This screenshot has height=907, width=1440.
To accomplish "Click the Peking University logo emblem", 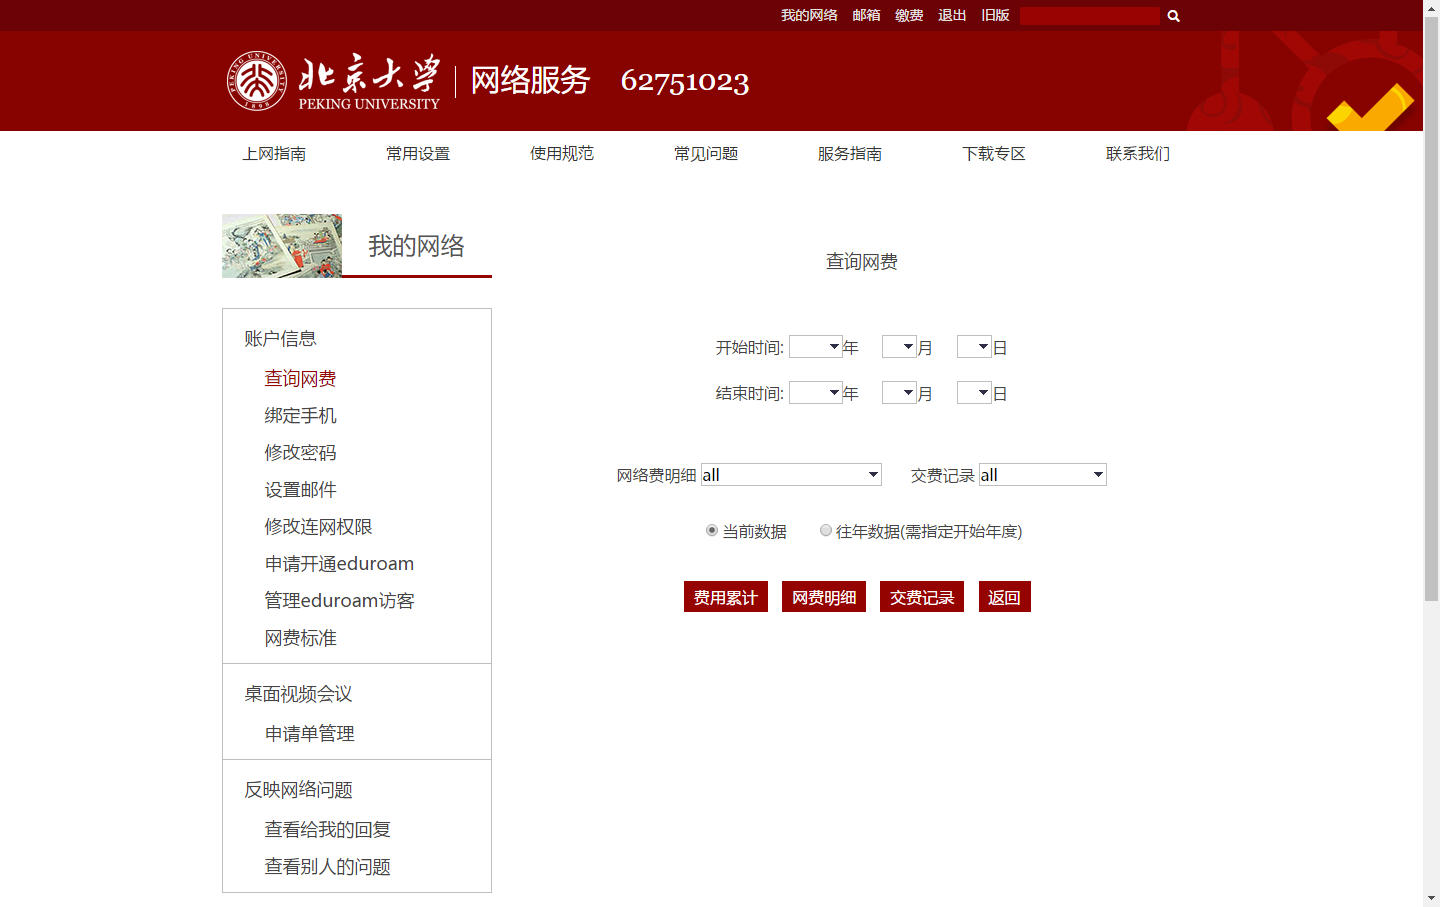I will tap(256, 81).
